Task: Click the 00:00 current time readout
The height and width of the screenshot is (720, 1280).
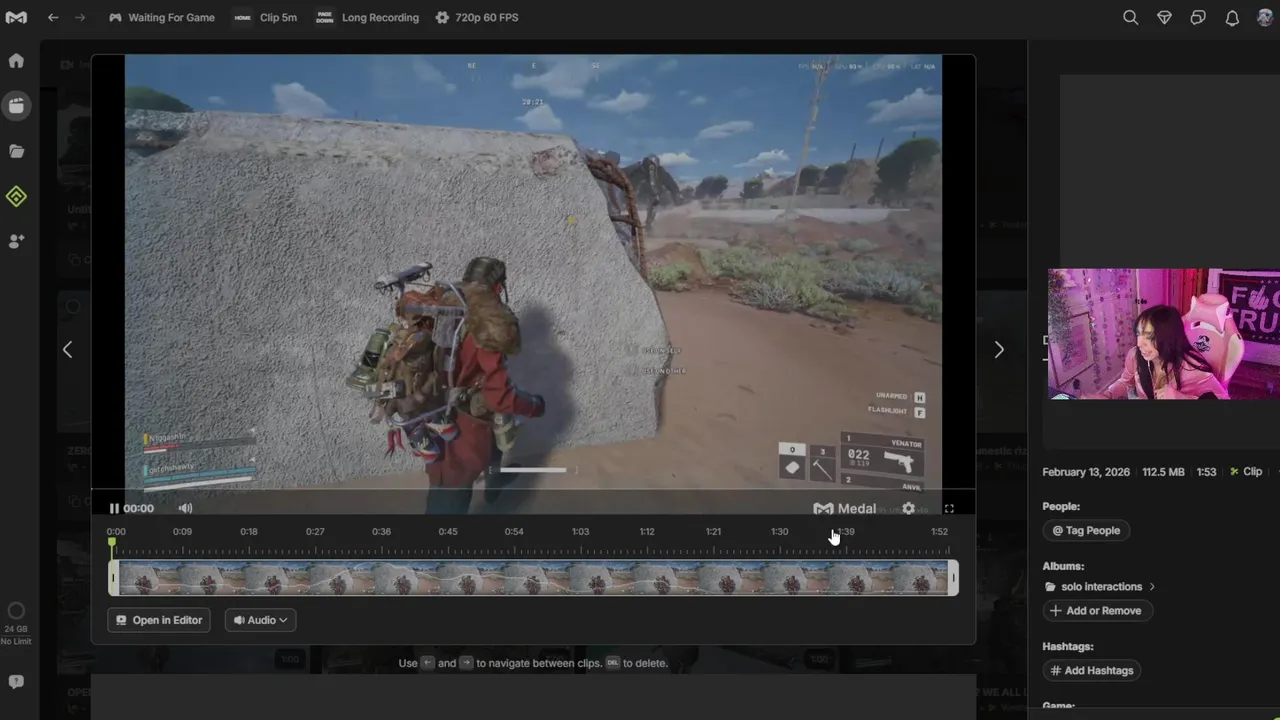Action: 138,508
